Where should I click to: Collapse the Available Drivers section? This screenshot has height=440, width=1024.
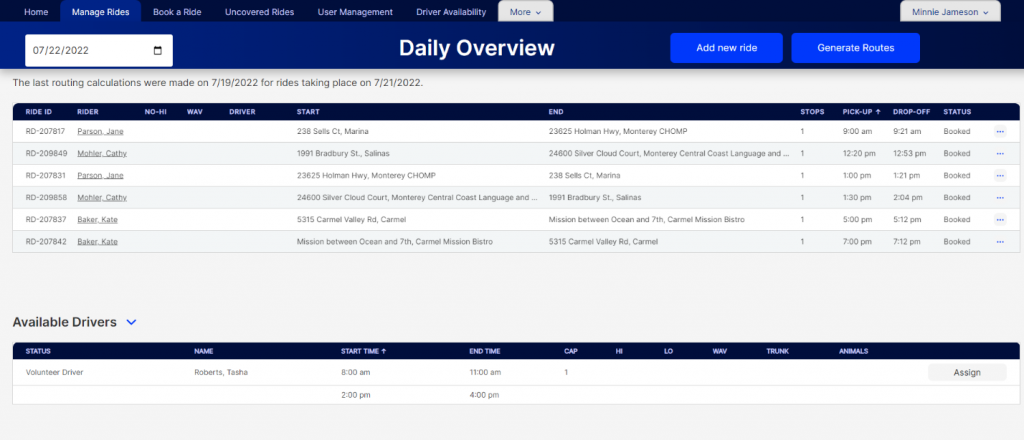131,322
